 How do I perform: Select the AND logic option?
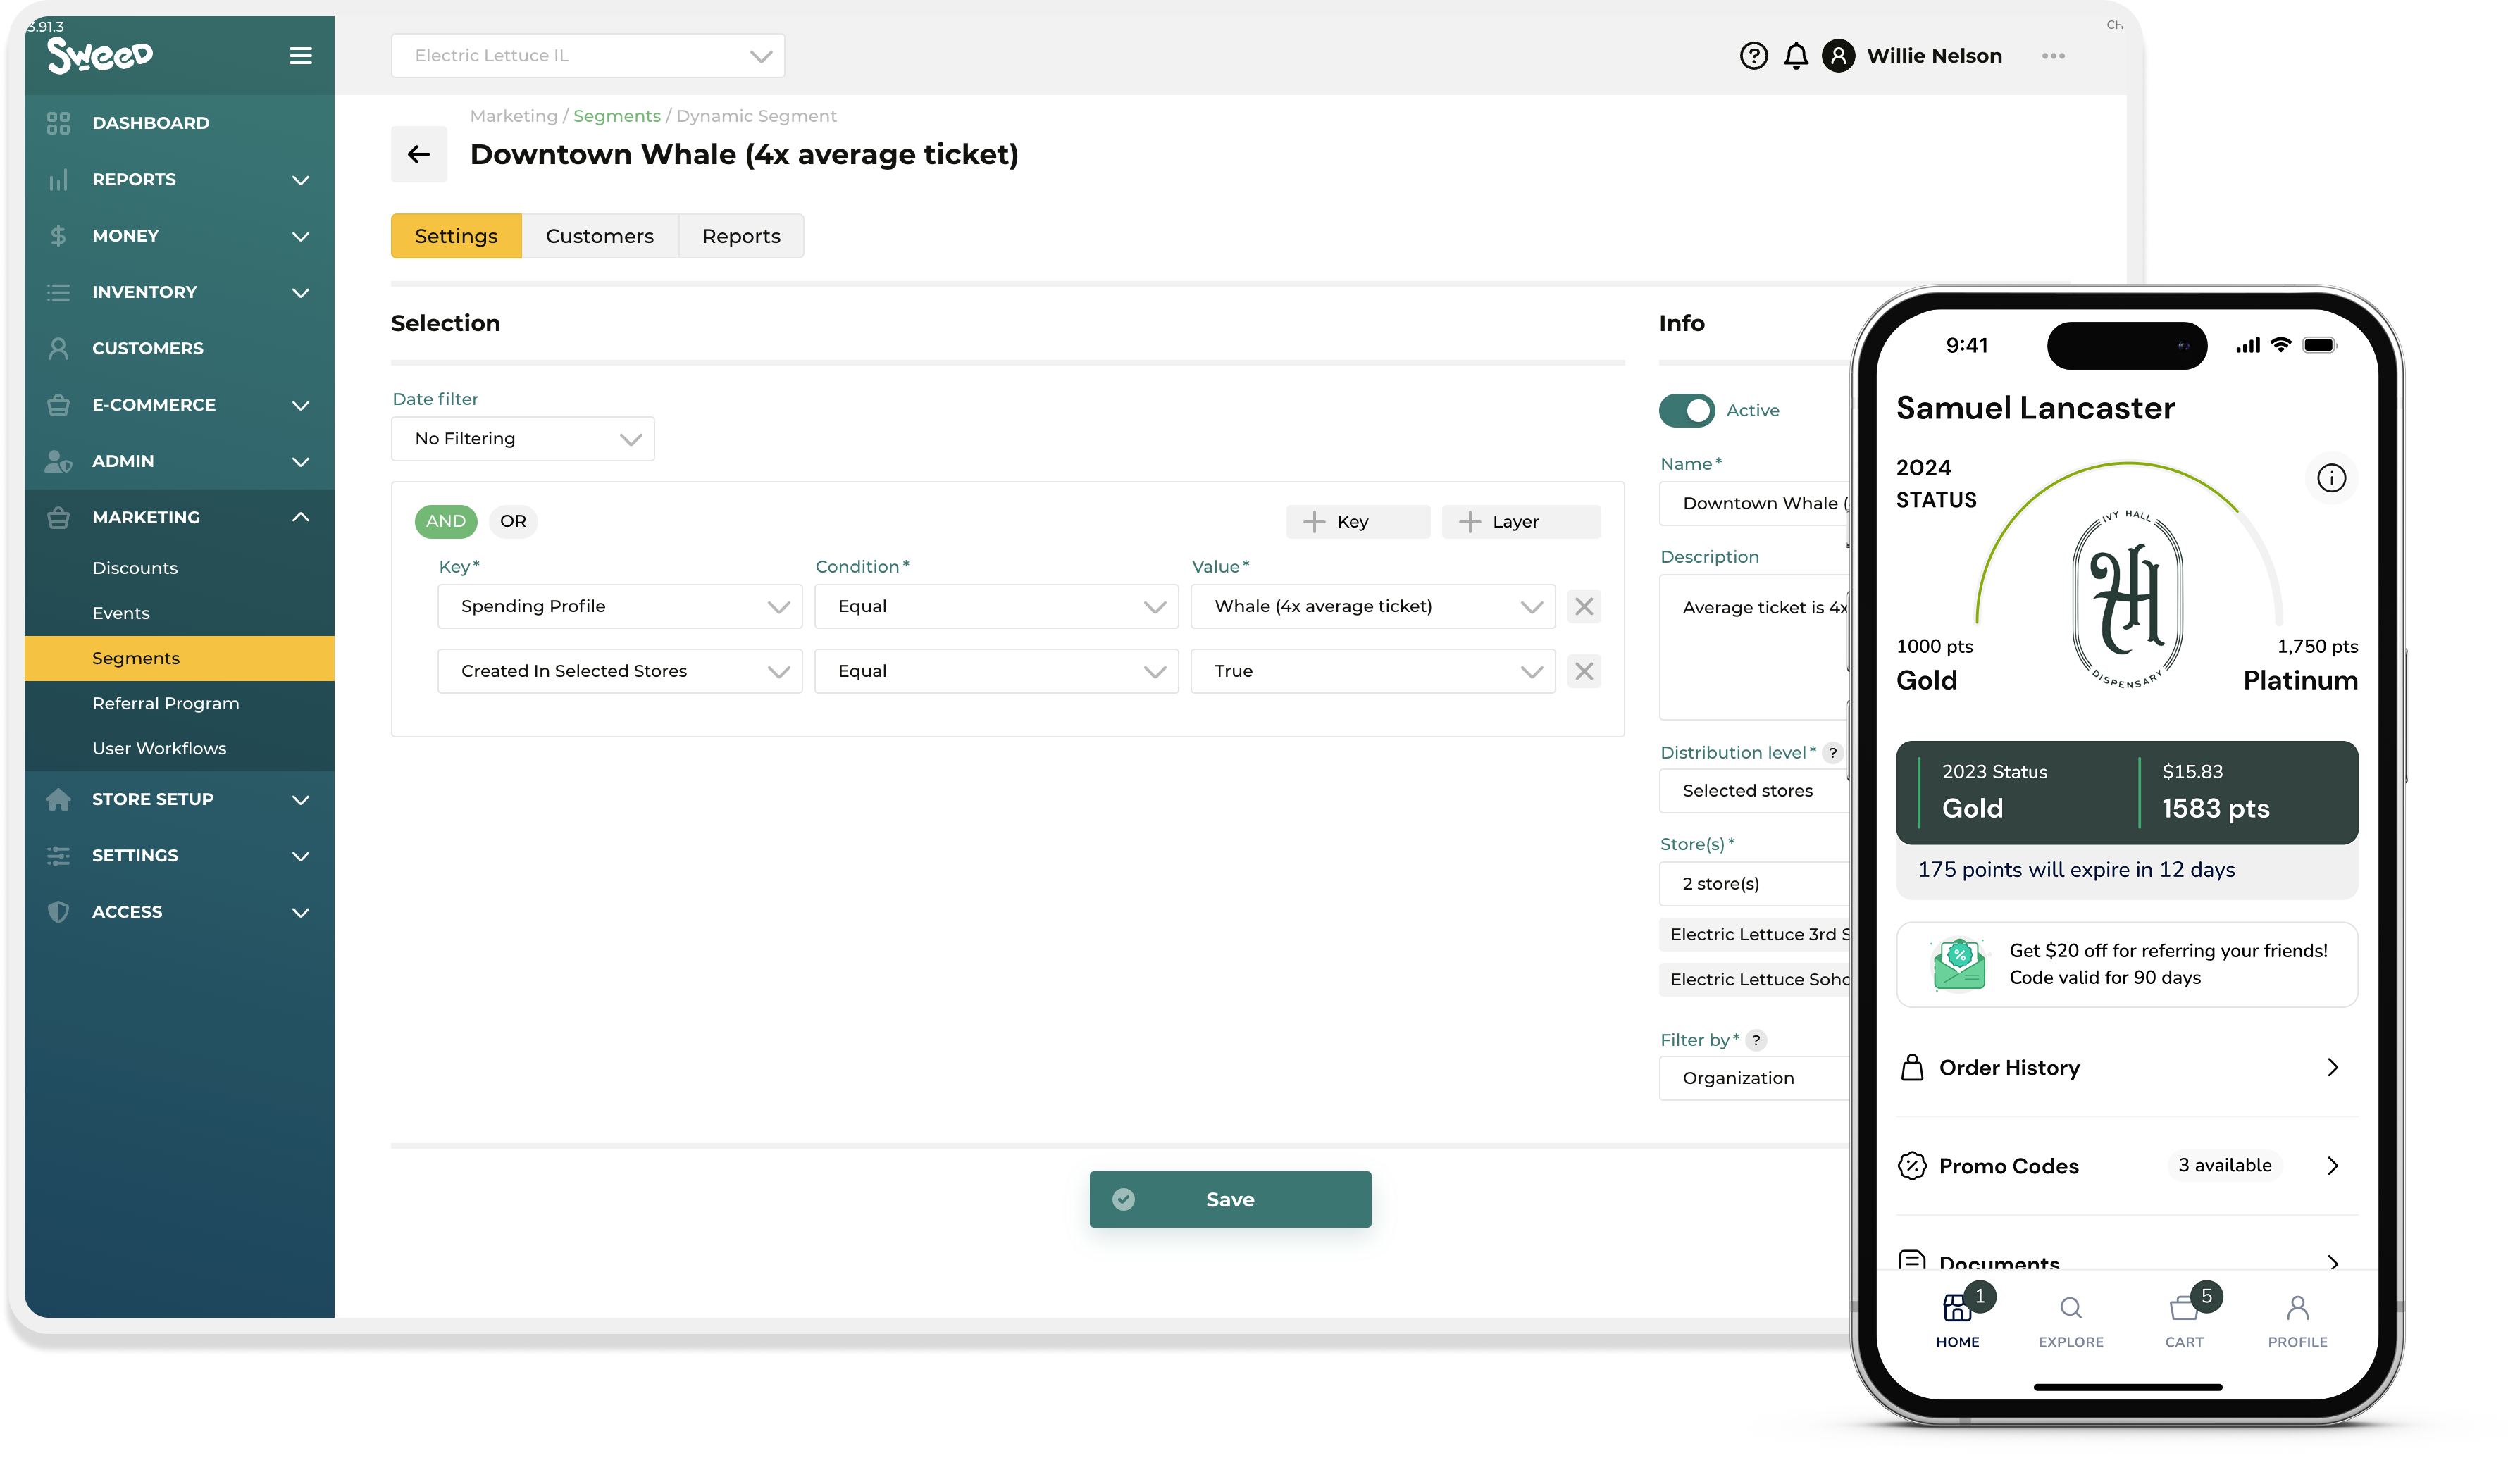tap(445, 521)
